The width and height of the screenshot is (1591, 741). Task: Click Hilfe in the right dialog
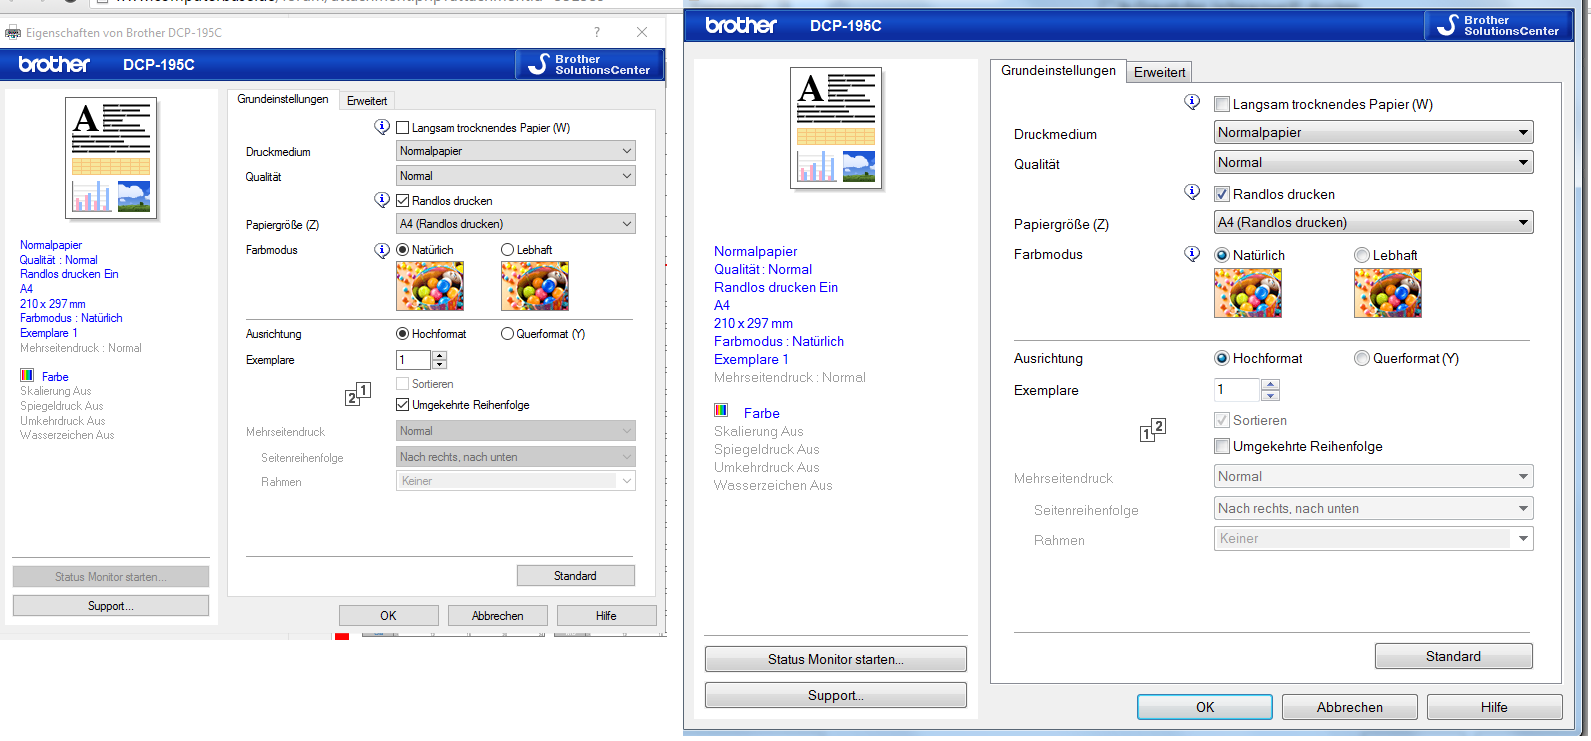pos(1494,707)
